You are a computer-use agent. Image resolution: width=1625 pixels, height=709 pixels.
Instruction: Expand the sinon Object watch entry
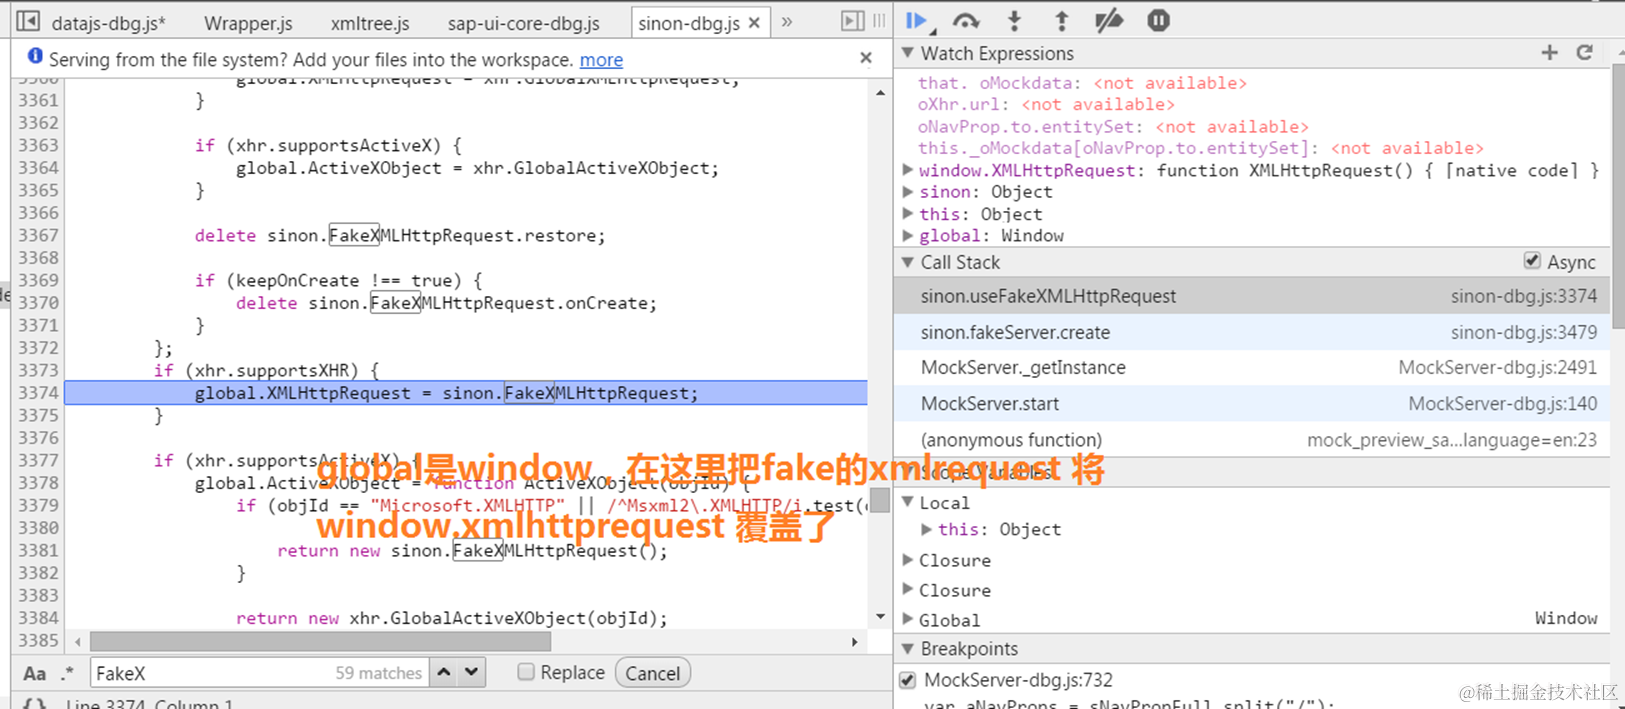(x=908, y=192)
